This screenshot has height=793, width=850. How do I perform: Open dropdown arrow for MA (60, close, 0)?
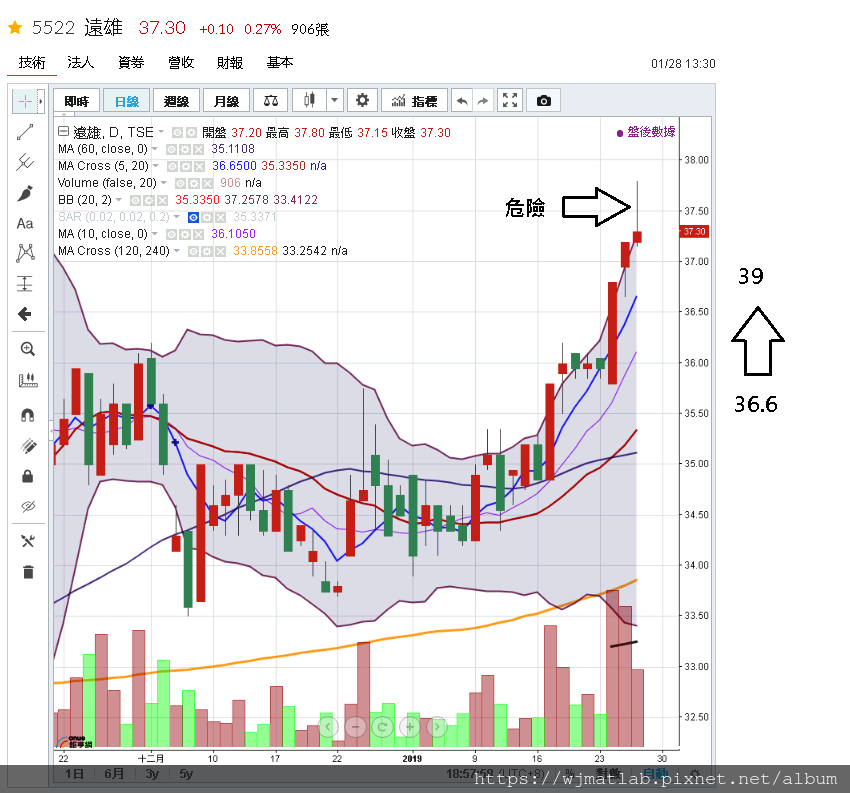[x=155, y=149]
